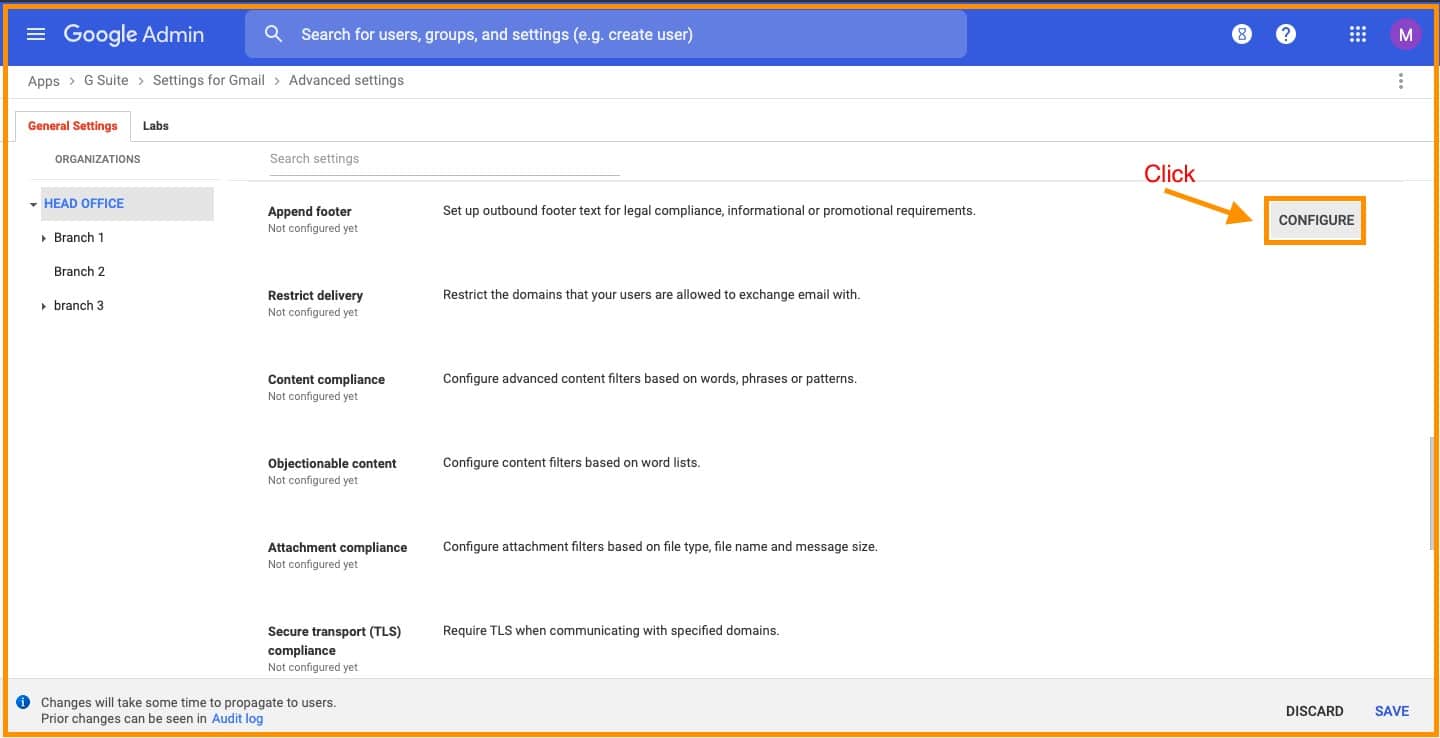The width and height of the screenshot is (1440, 738).
Task: Expand the branch 3 organization
Action: (43, 306)
